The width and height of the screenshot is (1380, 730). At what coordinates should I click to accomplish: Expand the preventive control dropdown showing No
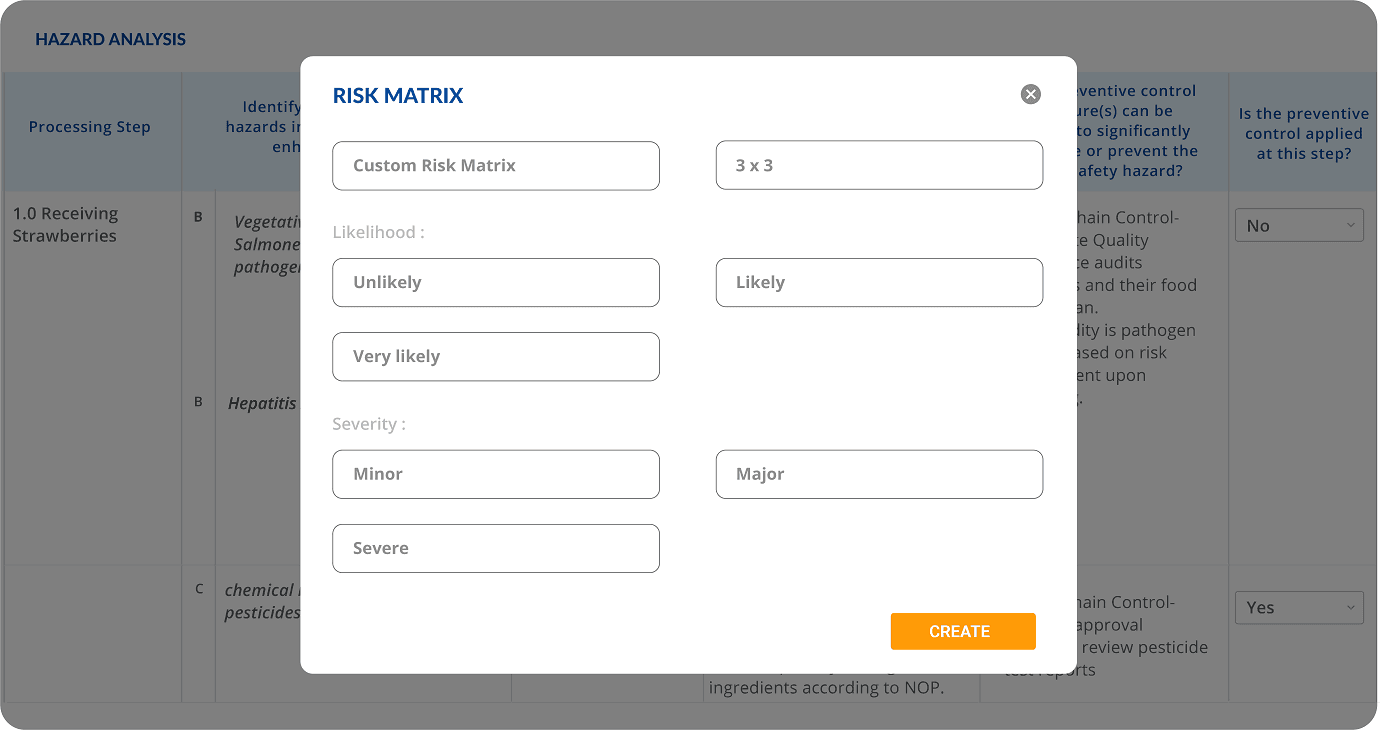pyautogui.click(x=1298, y=226)
